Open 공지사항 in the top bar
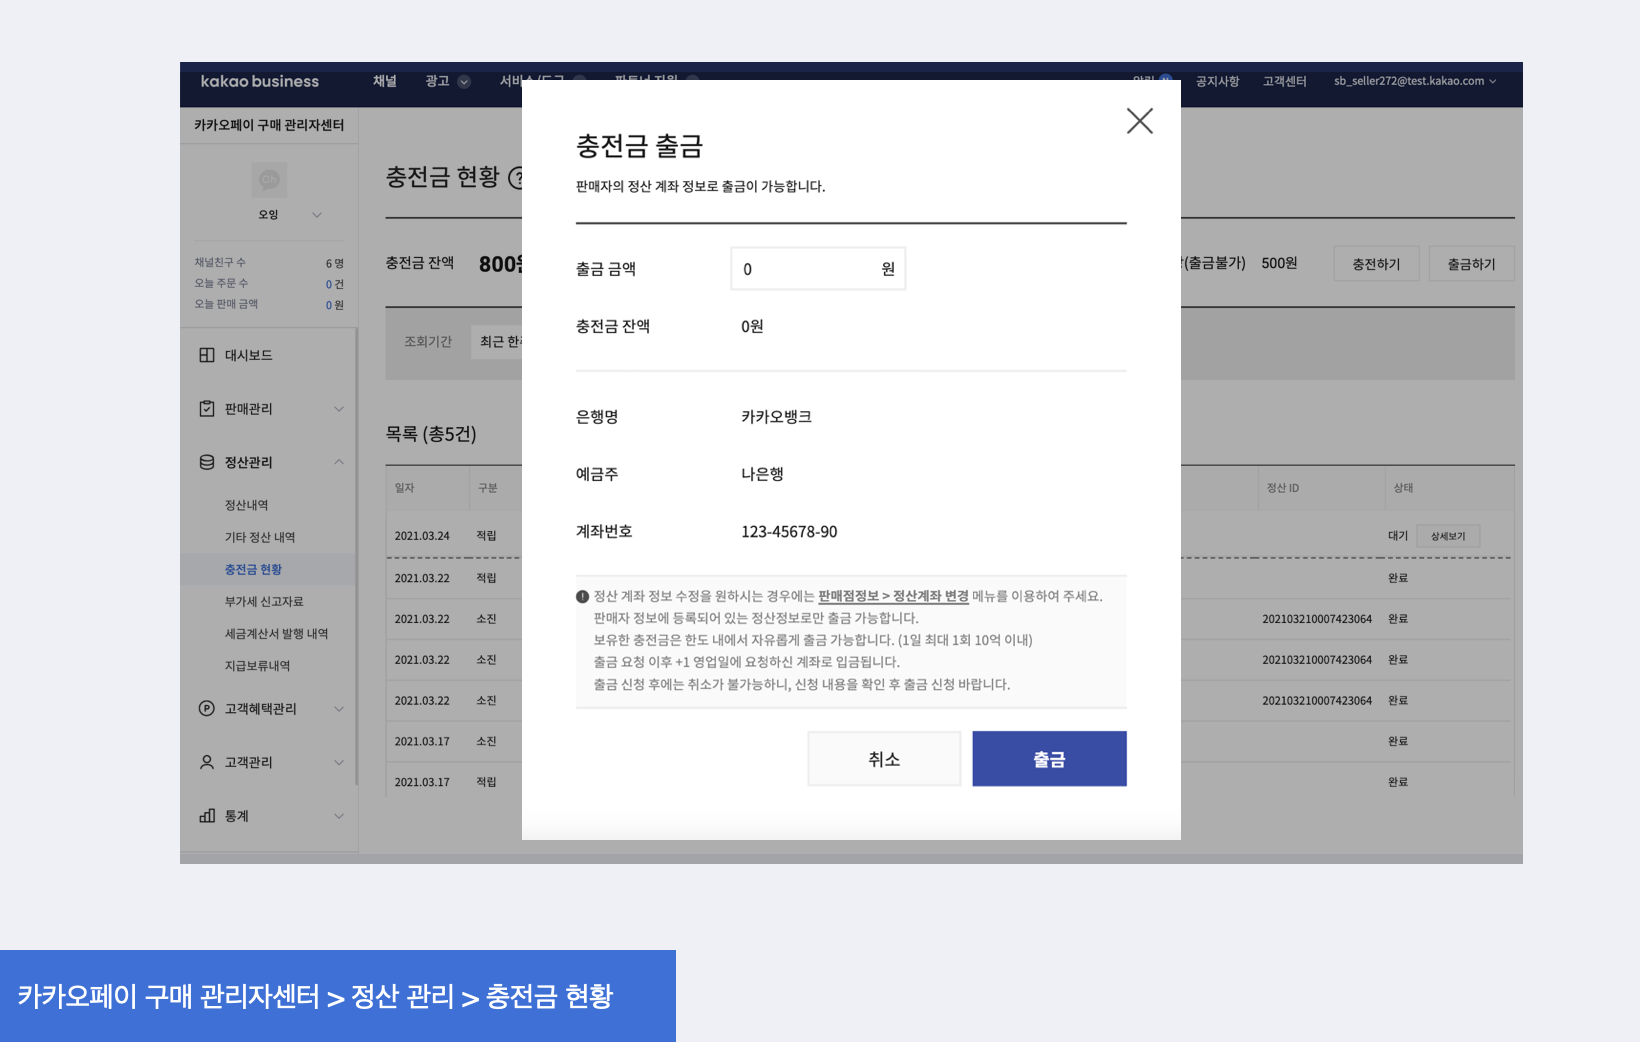 1217,81
